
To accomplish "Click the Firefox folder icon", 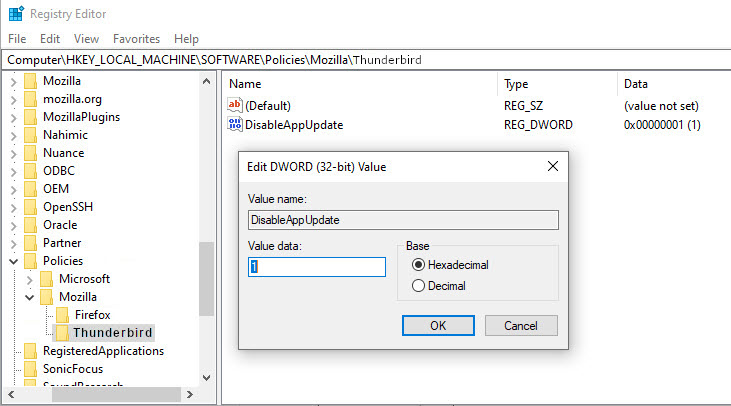I will [62, 315].
